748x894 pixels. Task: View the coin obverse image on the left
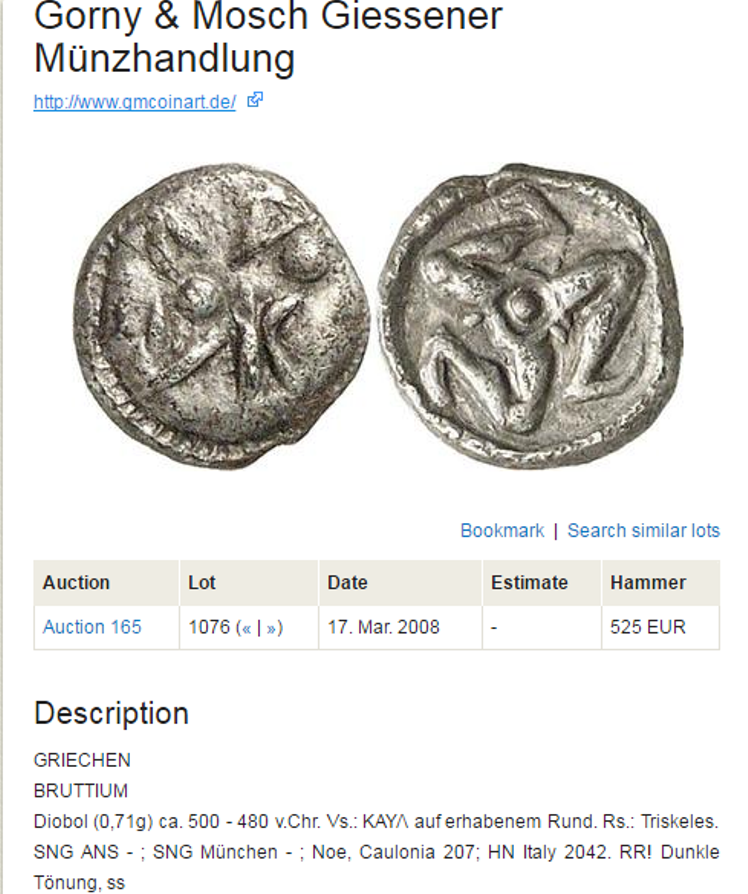(222, 317)
